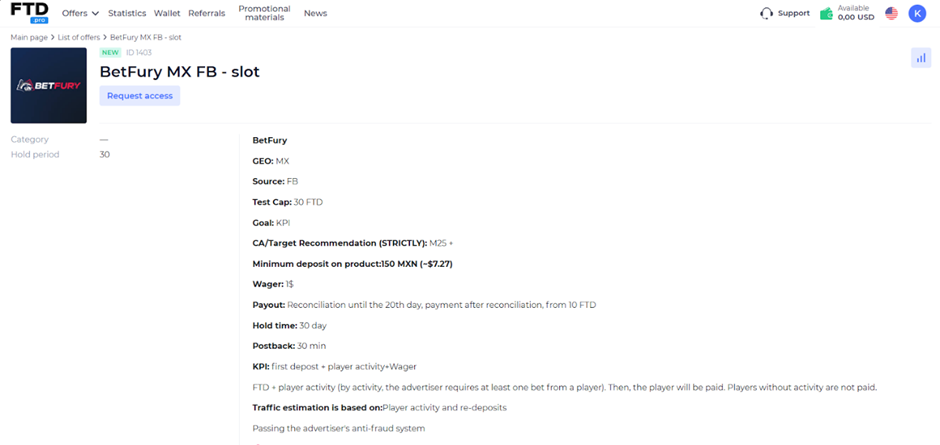Expand the Offers dropdown menu
The image size is (940, 445).
pyautogui.click(x=80, y=13)
